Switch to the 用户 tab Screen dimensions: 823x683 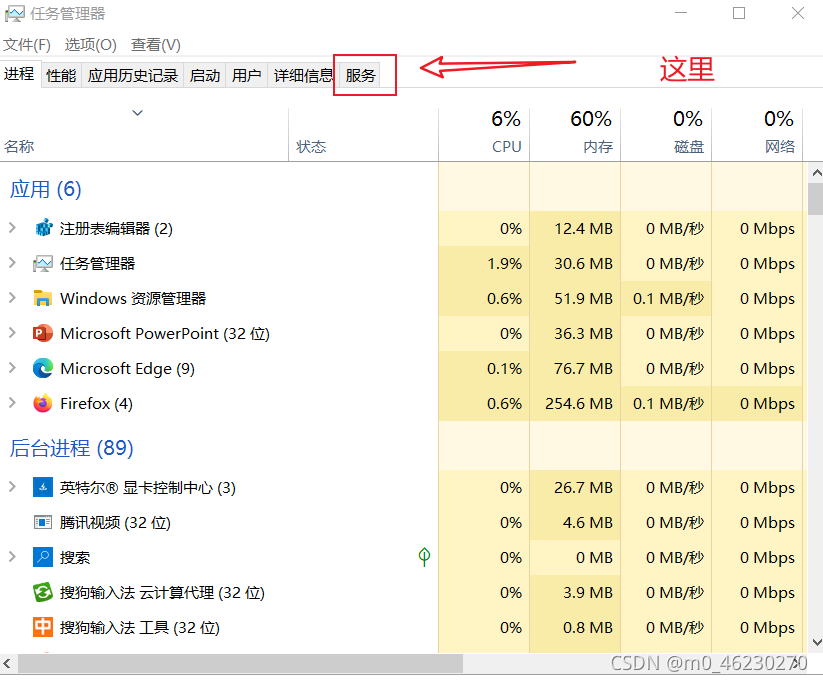tap(247, 76)
